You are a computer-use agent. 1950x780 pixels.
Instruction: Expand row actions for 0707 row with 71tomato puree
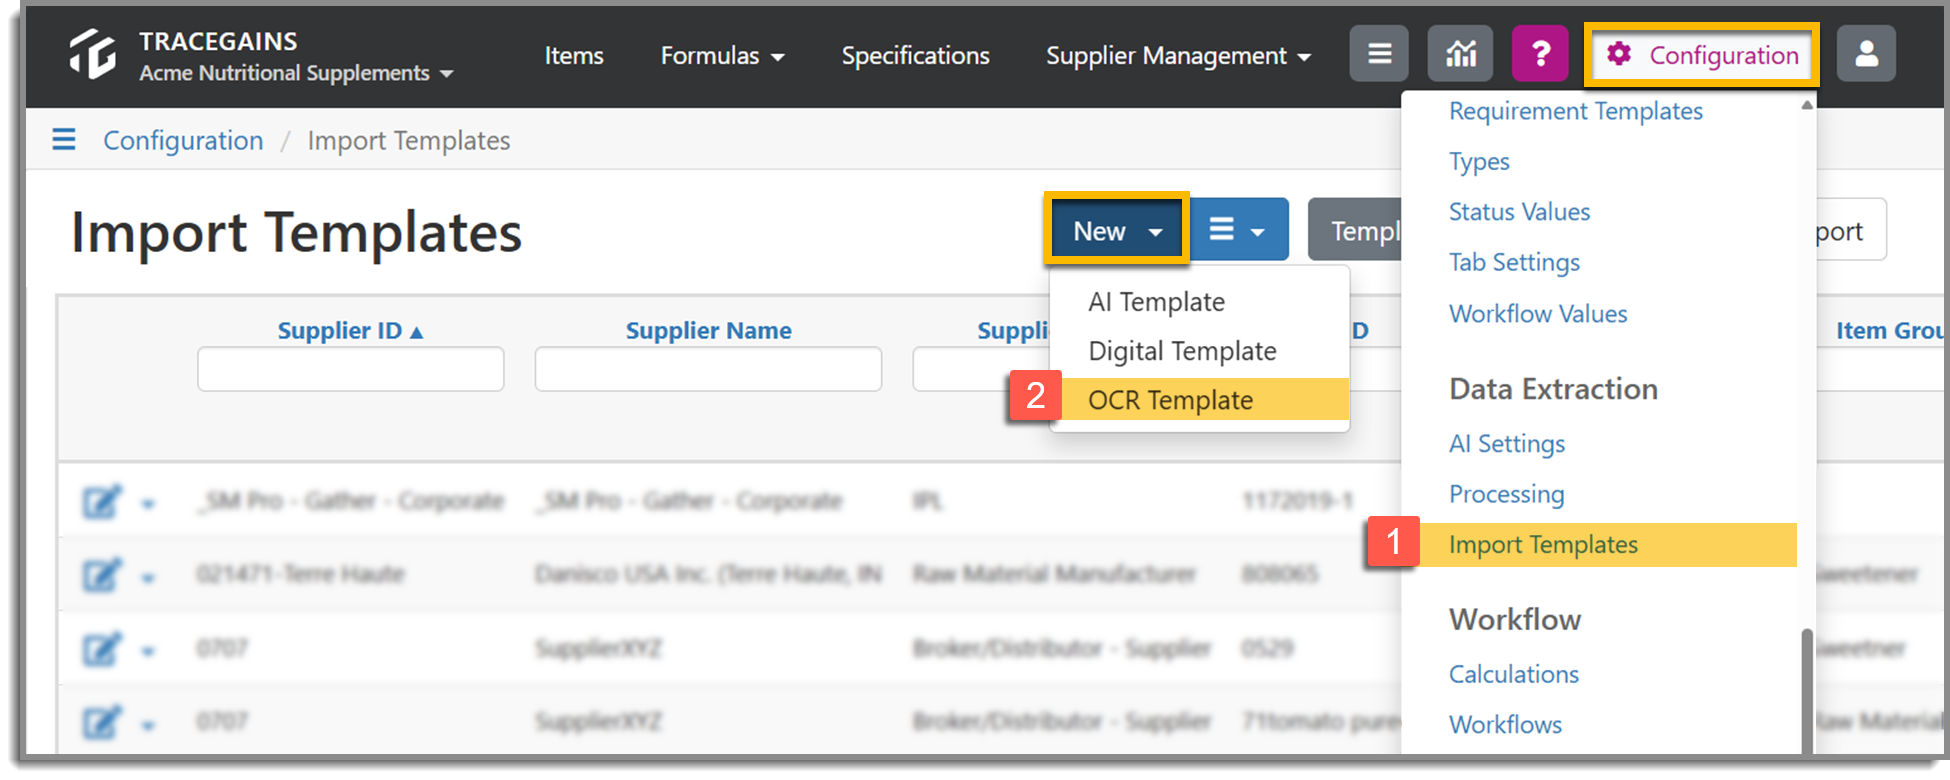pyautogui.click(x=148, y=725)
